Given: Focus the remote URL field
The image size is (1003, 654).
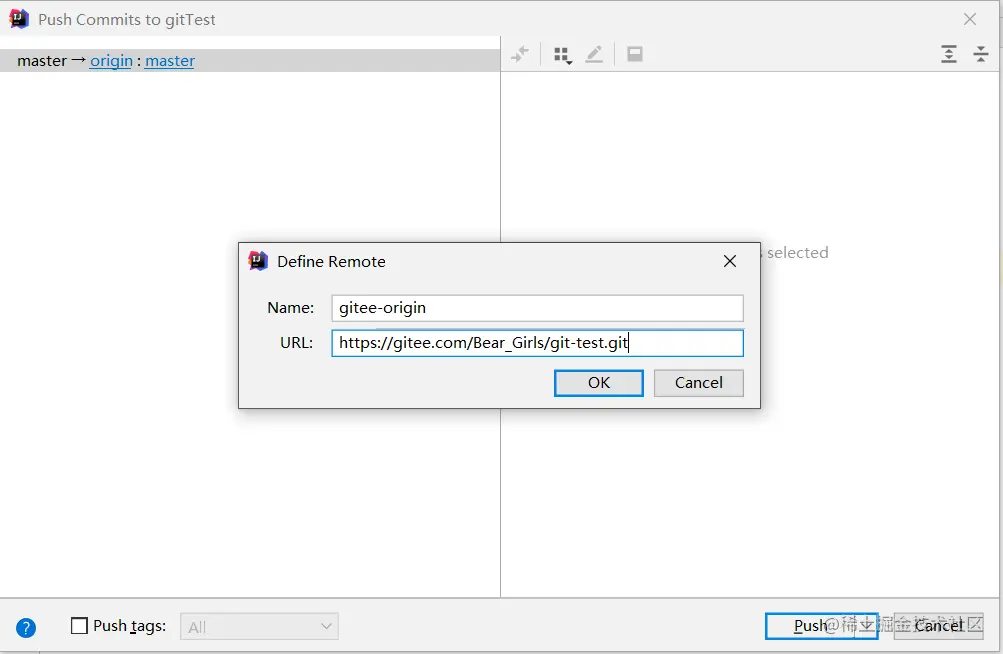Looking at the screenshot, I should (x=537, y=343).
